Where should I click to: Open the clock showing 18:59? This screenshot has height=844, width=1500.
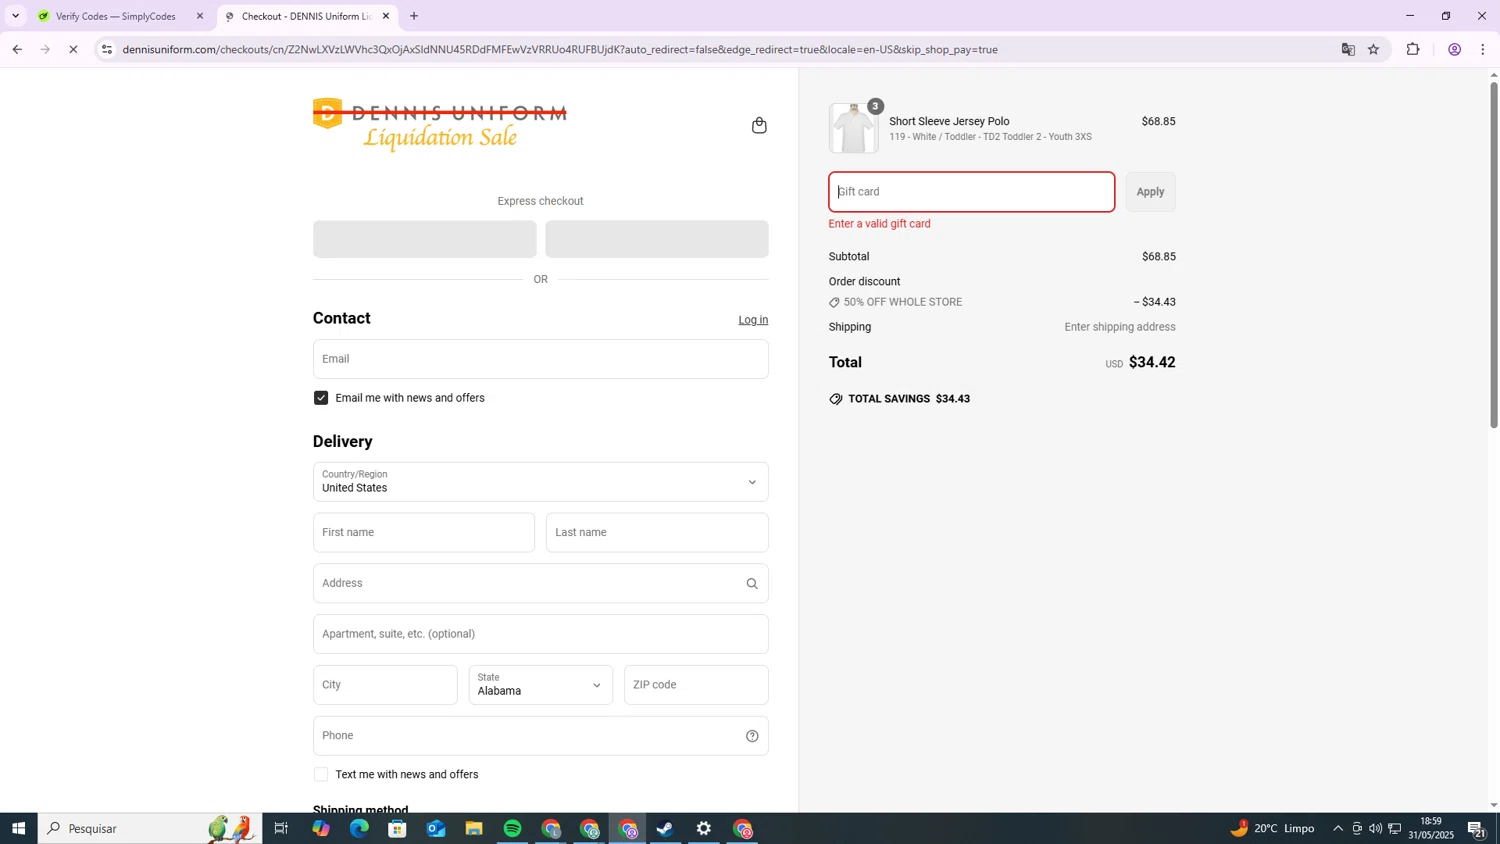1431,829
